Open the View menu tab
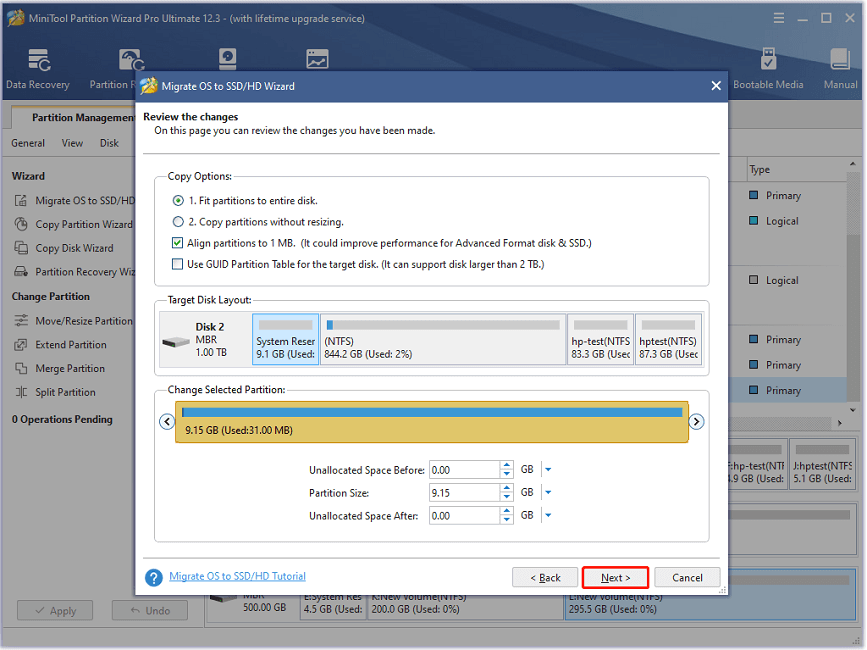 72,142
